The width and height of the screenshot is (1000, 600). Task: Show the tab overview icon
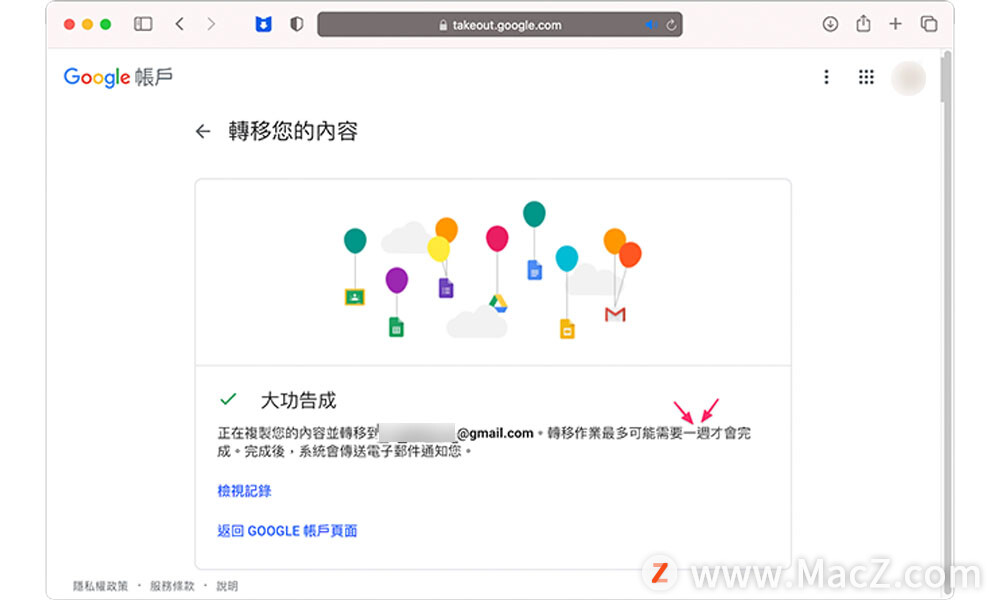[929, 24]
